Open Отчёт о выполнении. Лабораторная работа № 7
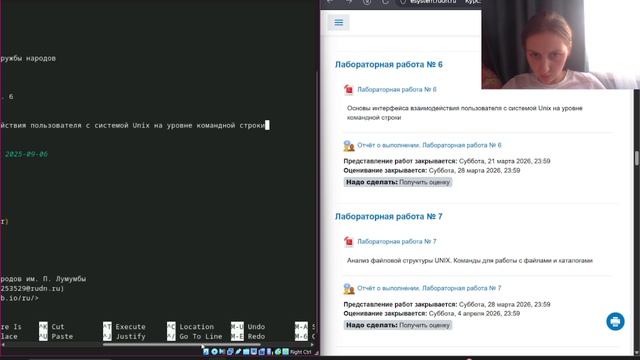 click(429, 288)
